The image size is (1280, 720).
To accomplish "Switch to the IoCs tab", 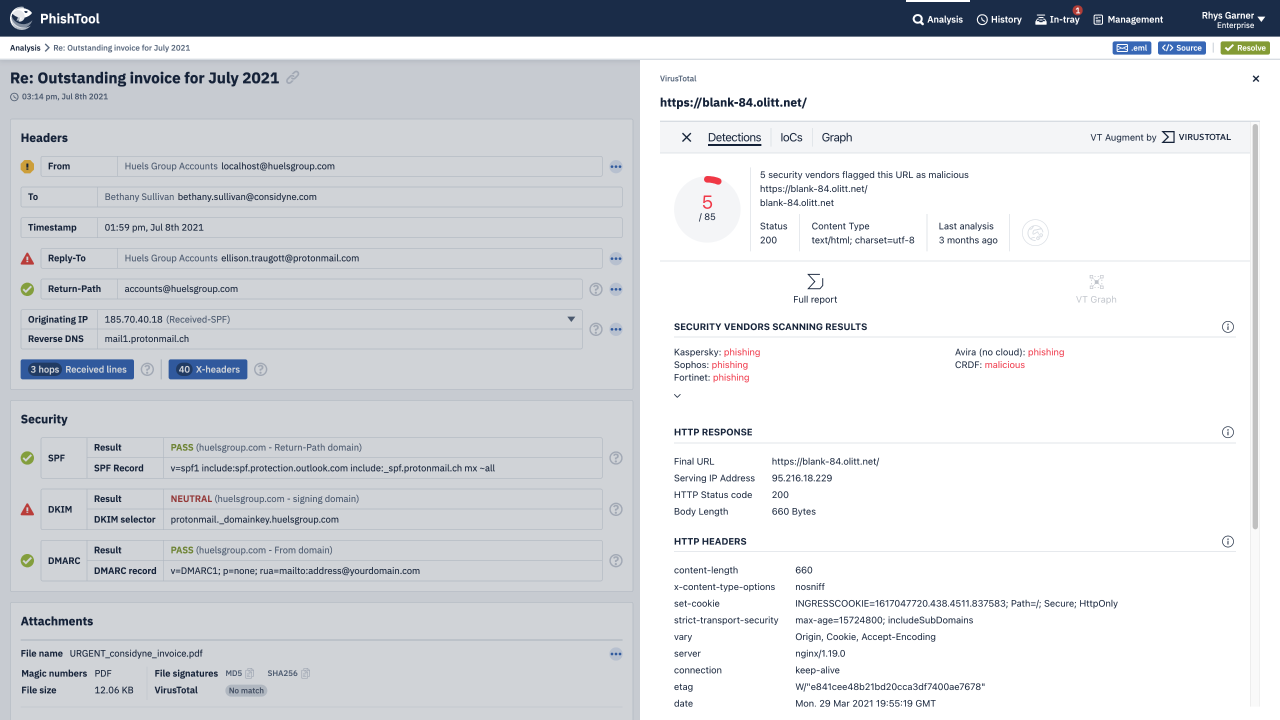I will (791, 138).
